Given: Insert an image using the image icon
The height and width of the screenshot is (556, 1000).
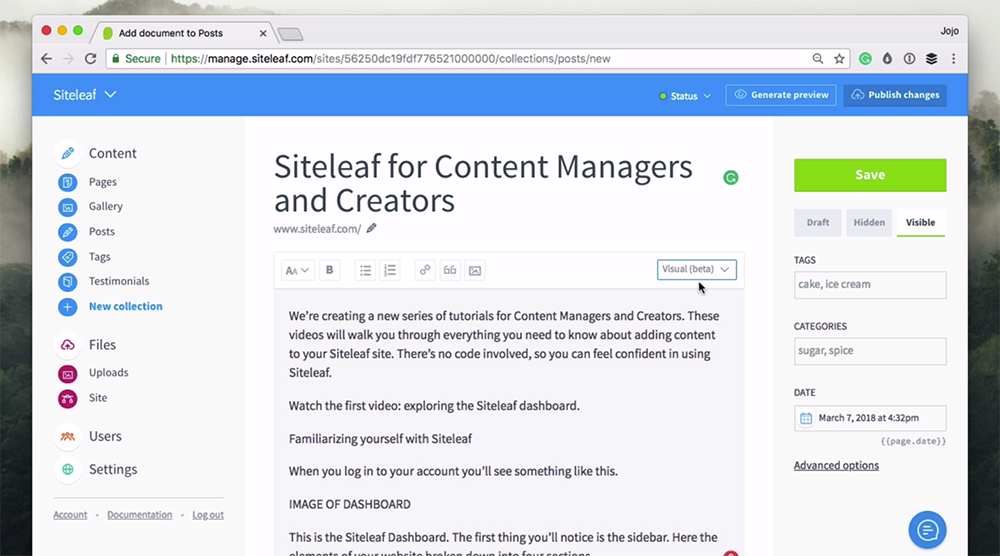Looking at the screenshot, I should (x=474, y=270).
